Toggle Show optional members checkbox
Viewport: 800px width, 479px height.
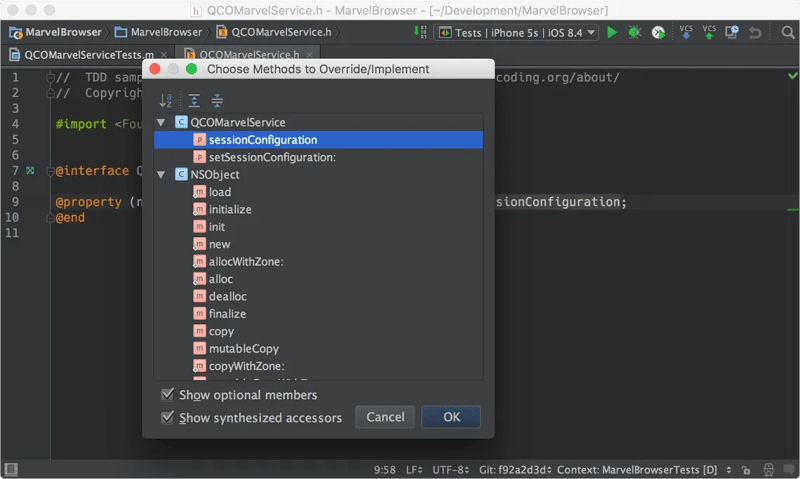167,394
